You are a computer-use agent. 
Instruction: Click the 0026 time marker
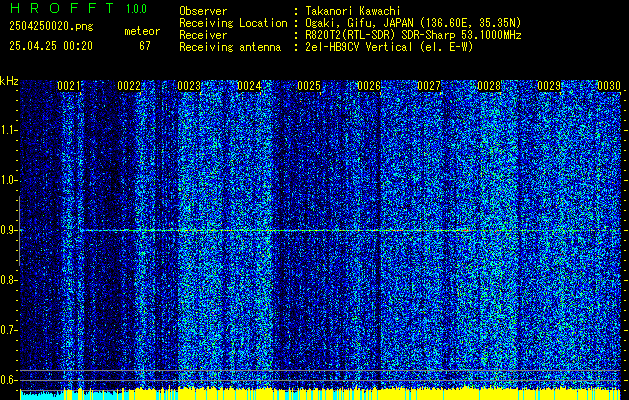tap(369, 86)
